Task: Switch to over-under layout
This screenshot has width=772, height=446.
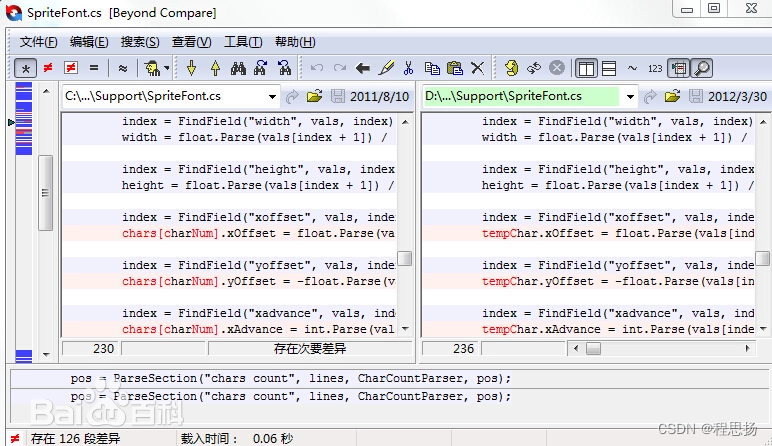Action: coord(609,68)
